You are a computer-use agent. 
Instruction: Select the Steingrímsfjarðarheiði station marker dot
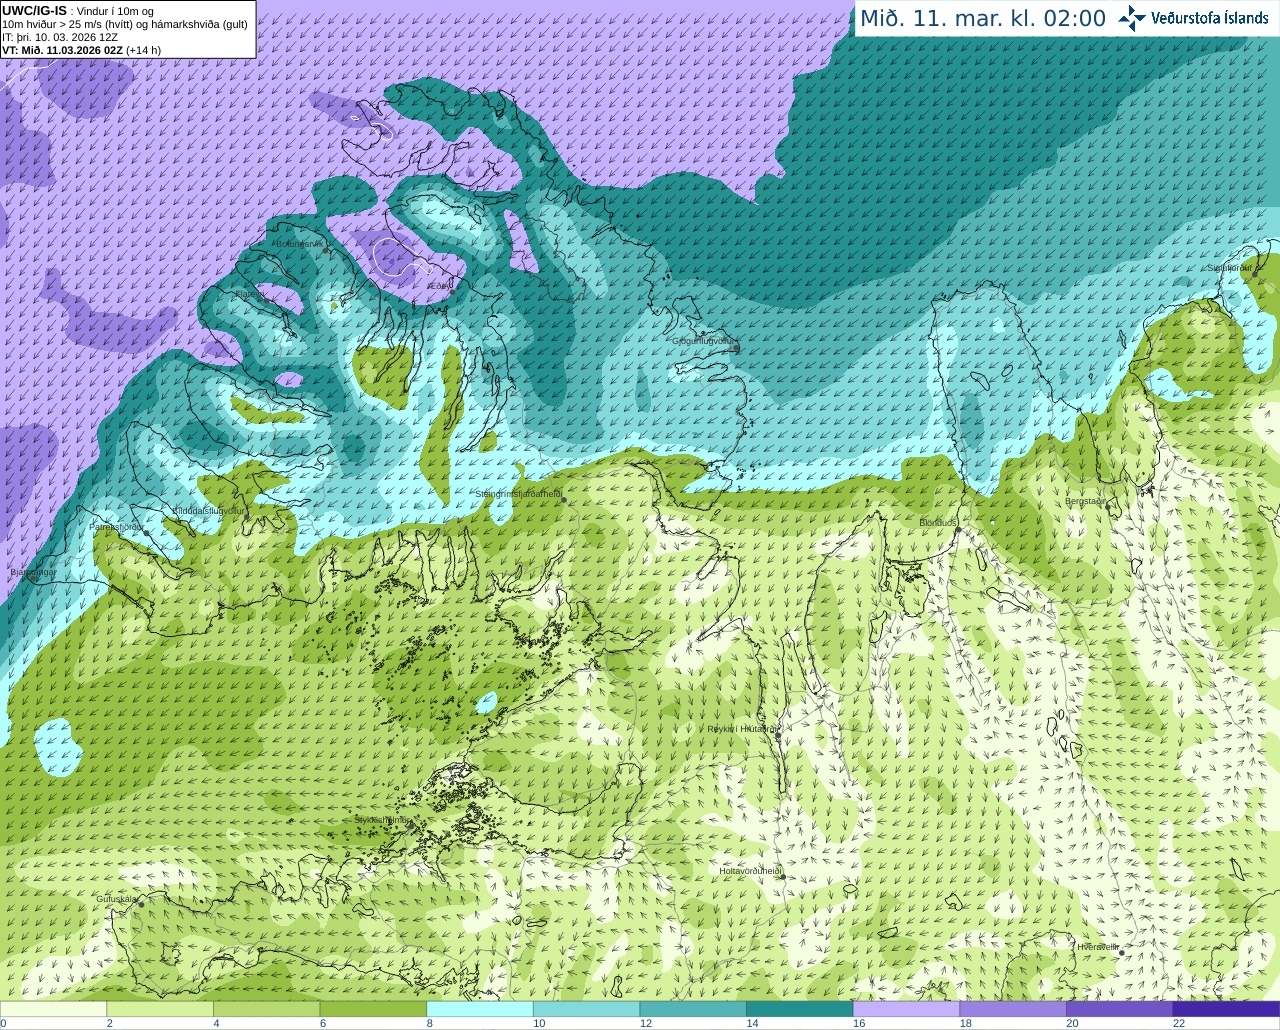coord(564,499)
